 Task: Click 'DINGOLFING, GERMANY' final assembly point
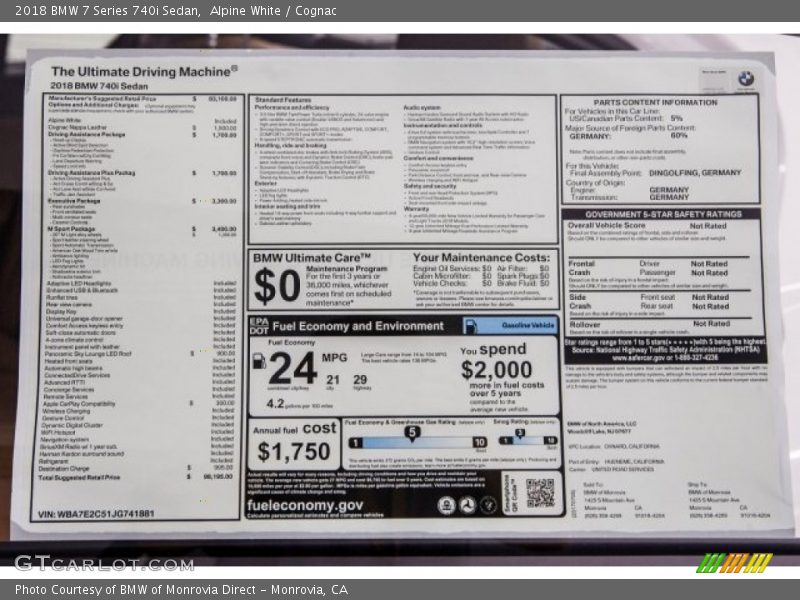(x=695, y=173)
